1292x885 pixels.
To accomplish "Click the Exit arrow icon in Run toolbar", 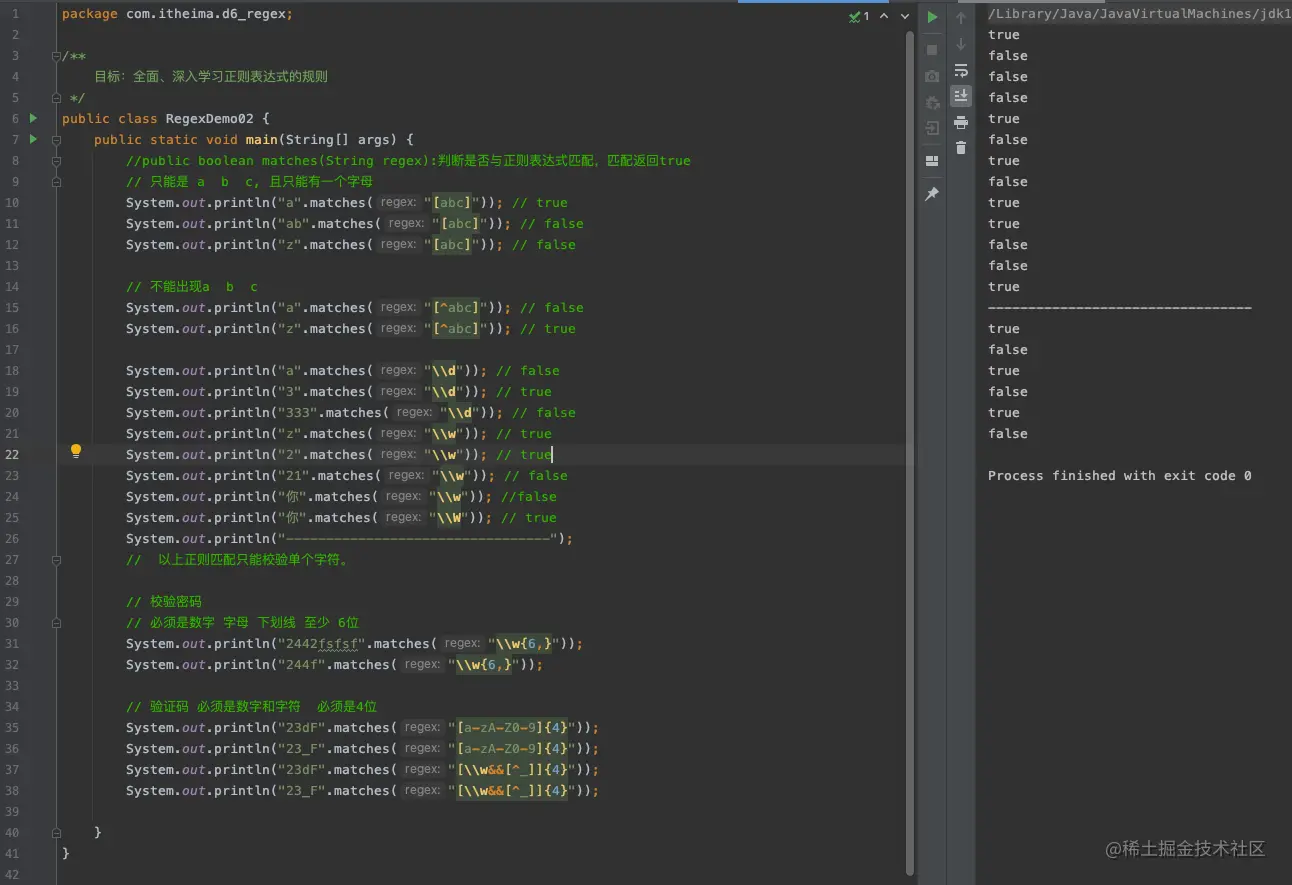I will coord(932,128).
